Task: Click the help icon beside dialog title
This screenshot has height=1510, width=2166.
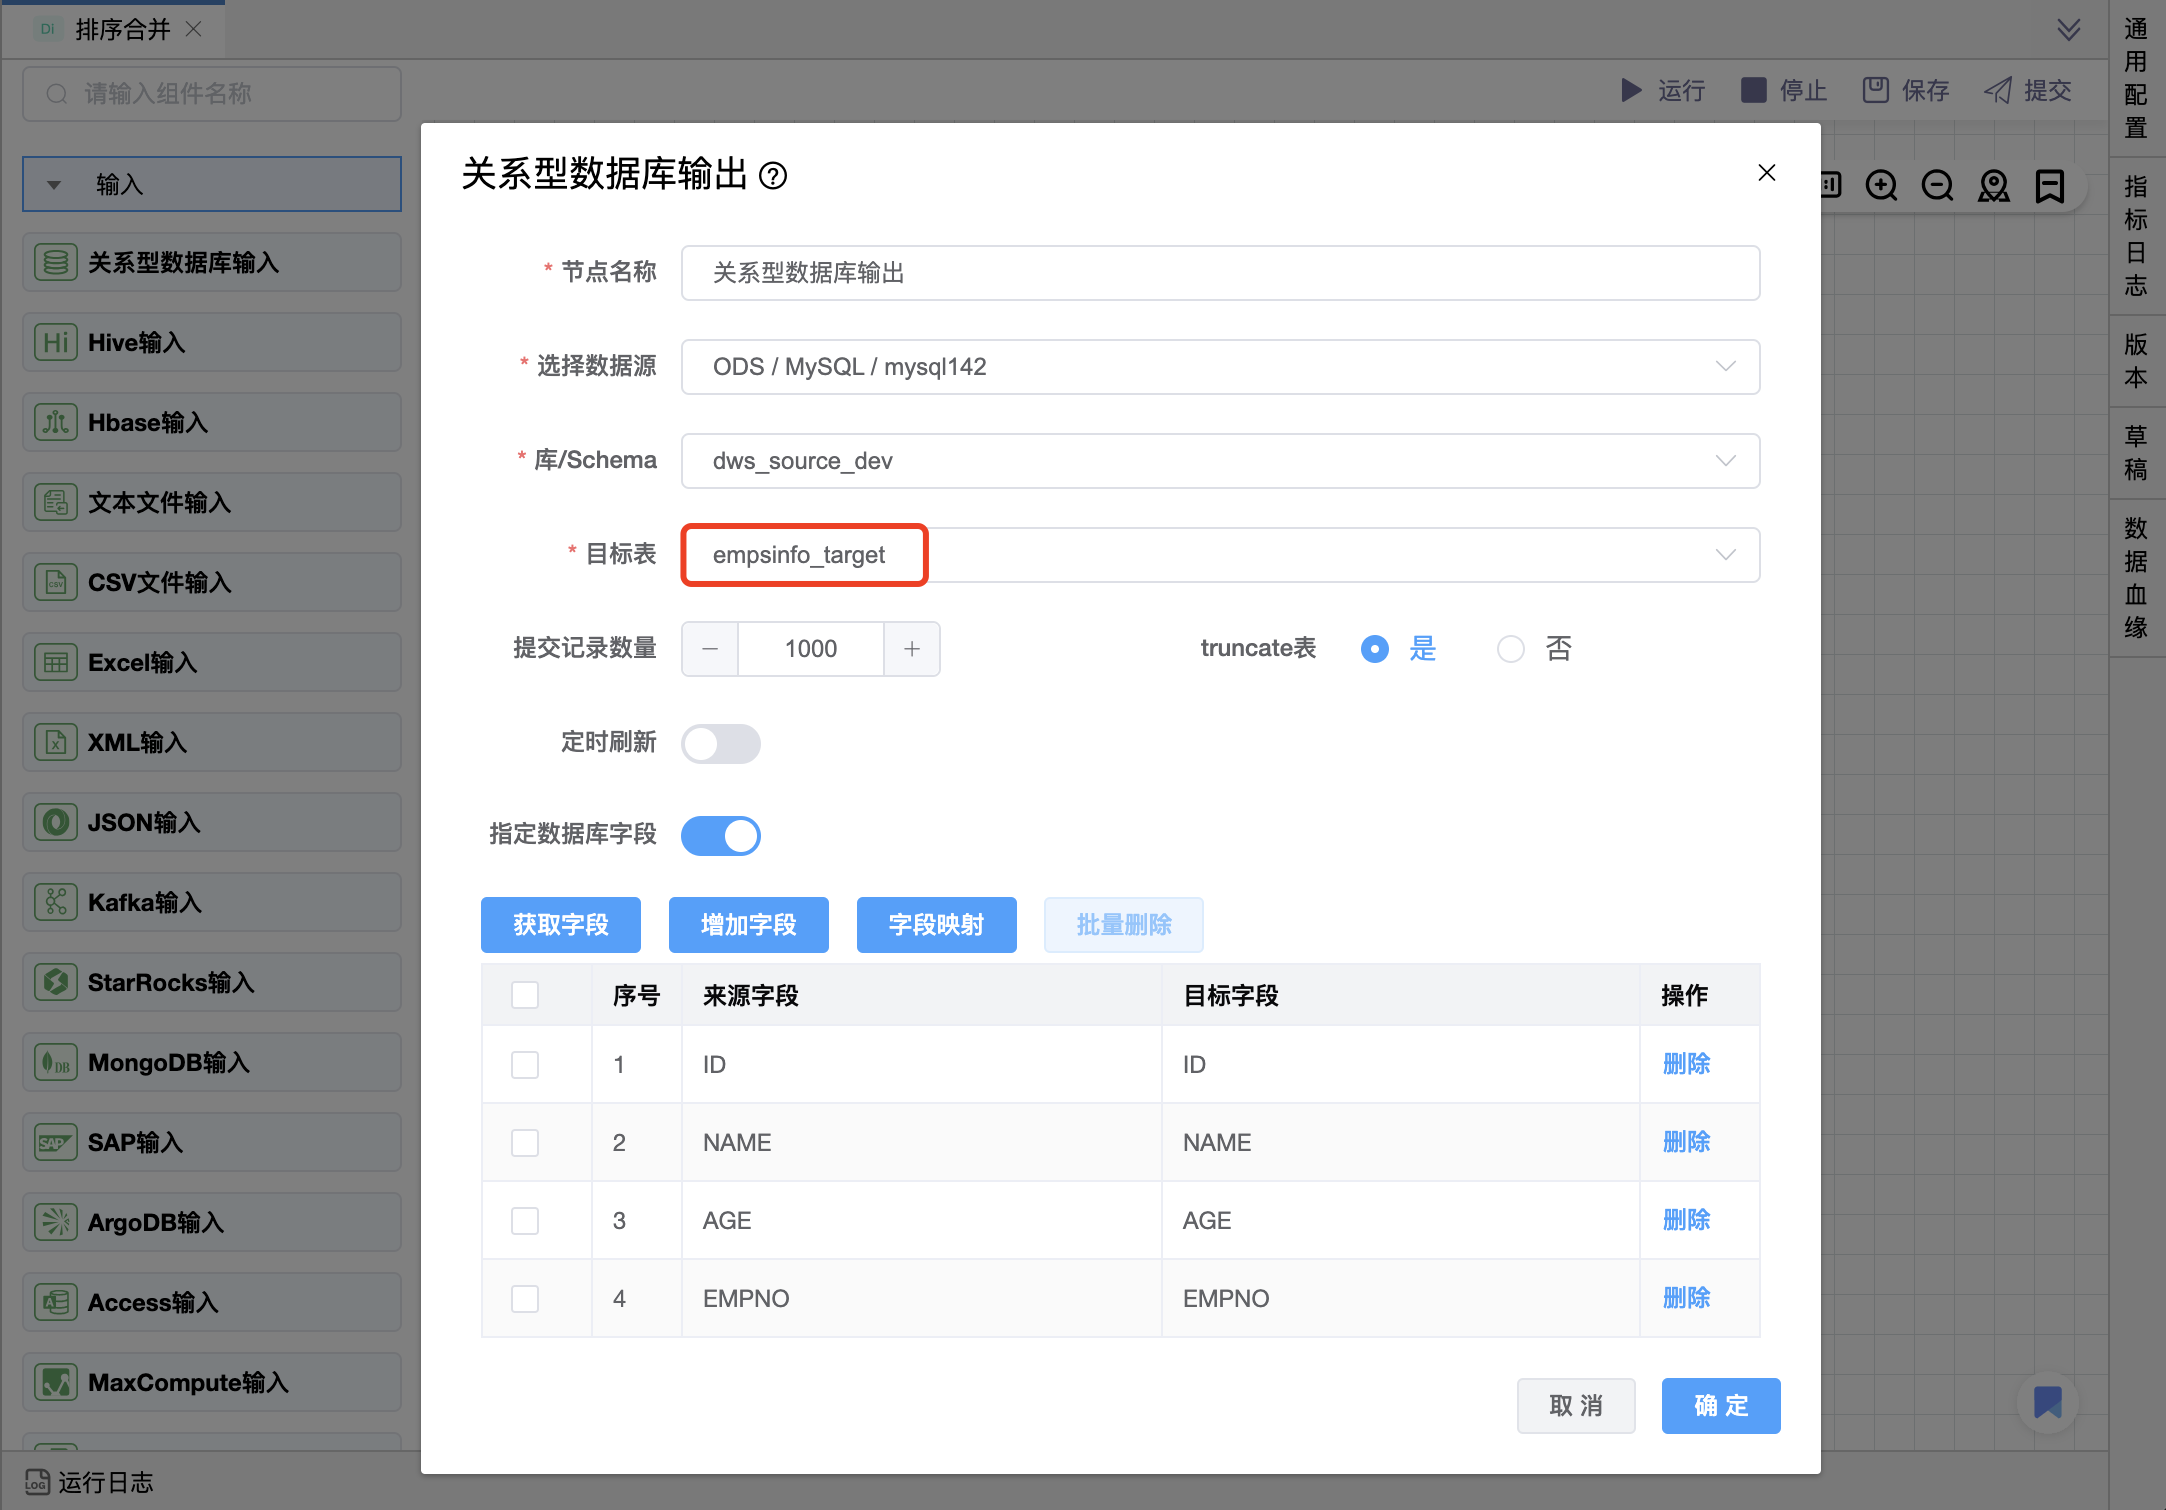Action: (773, 176)
